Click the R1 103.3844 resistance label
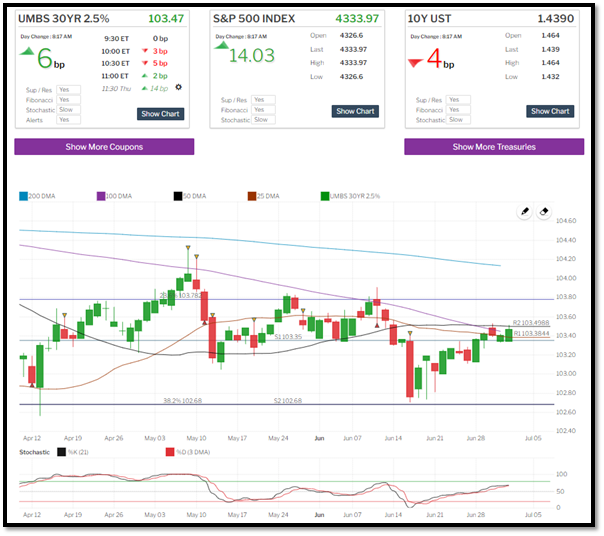Screen dimensions: 604x536 [x=532, y=333]
